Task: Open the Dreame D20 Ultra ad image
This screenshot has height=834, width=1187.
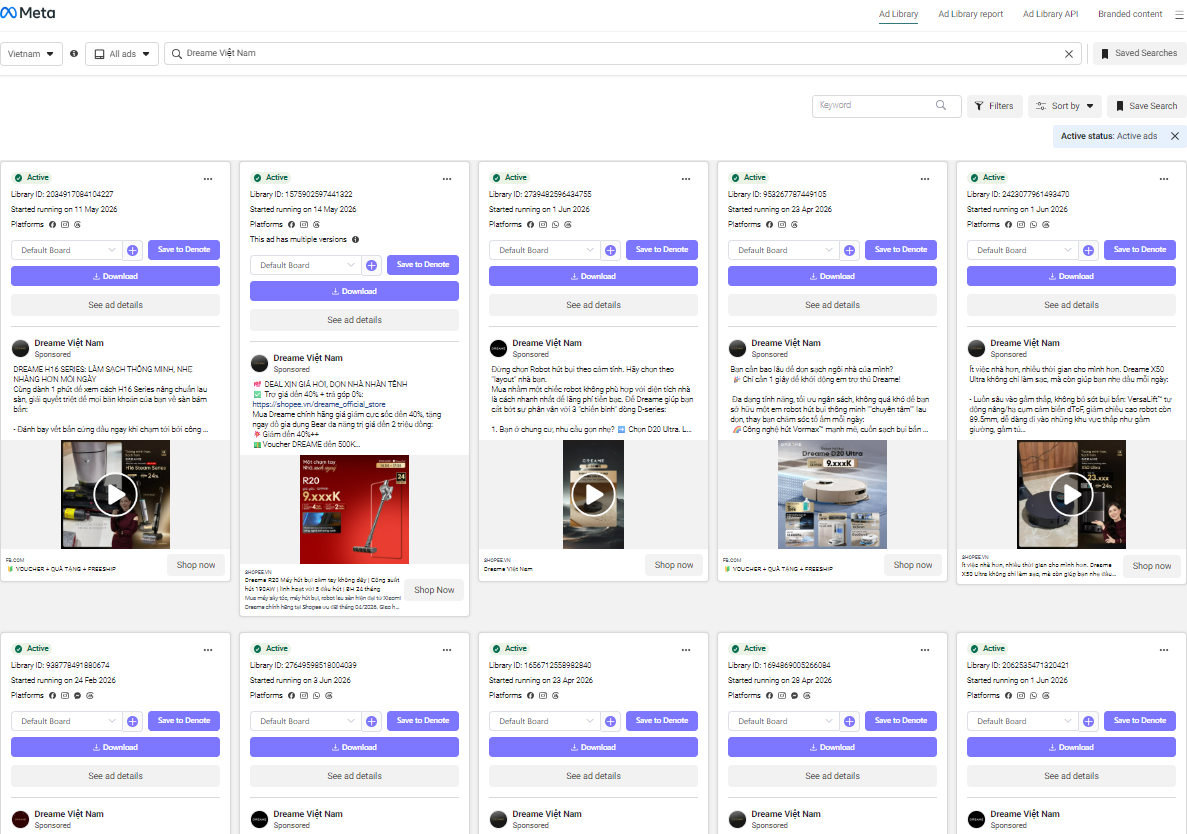Action: pos(832,494)
